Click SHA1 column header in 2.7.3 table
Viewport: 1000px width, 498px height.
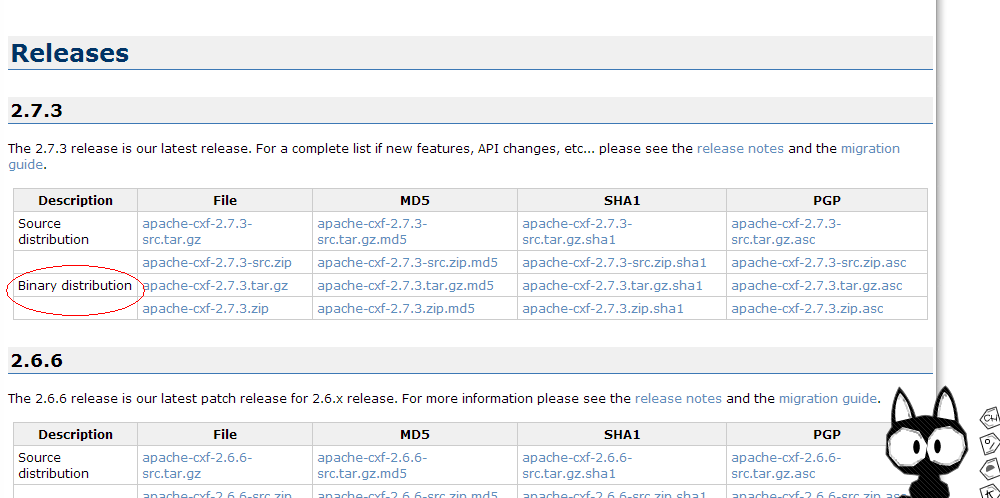click(622, 200)
